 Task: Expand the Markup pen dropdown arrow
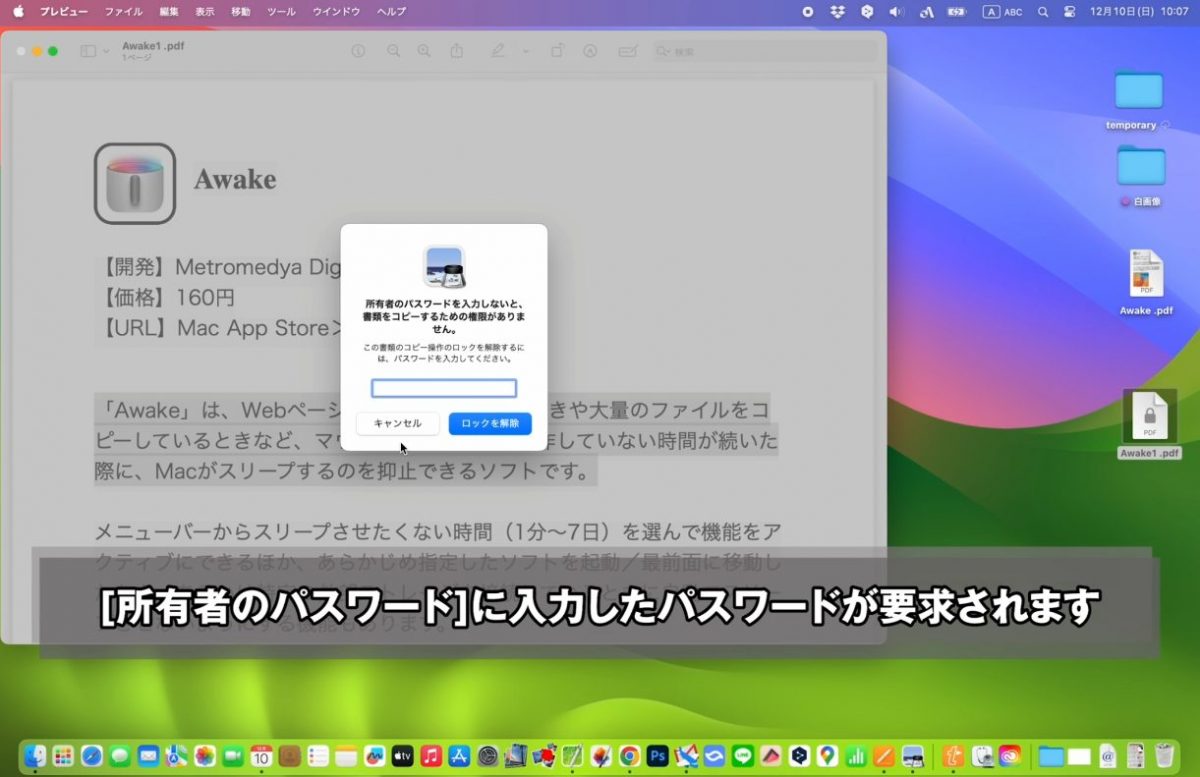526,51
